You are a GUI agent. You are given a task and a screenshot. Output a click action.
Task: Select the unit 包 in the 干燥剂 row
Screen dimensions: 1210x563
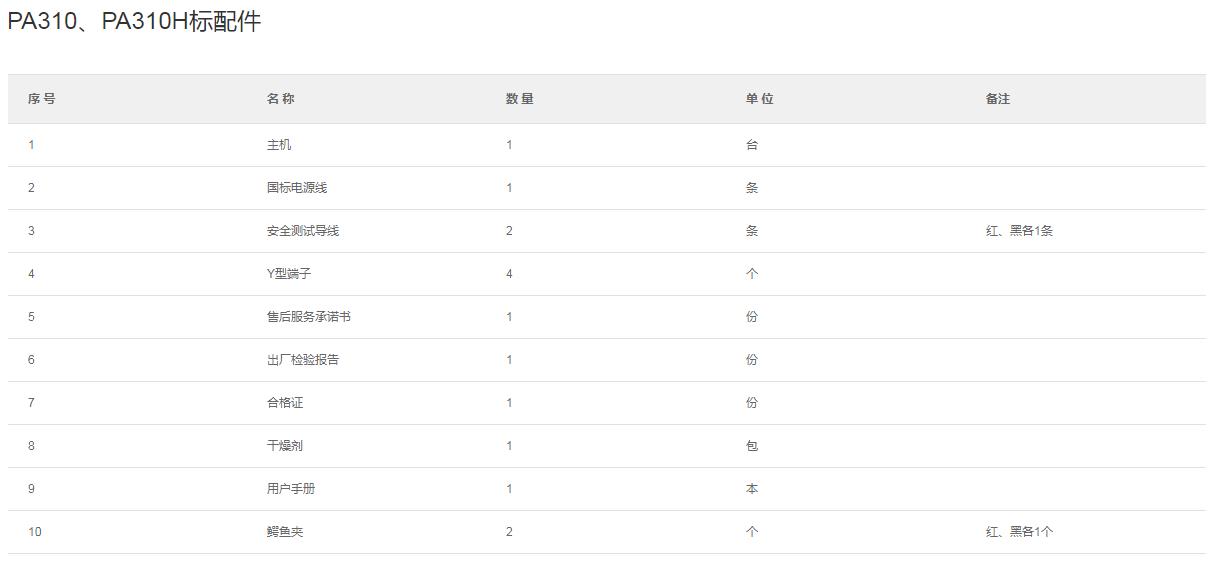[752, 446]
